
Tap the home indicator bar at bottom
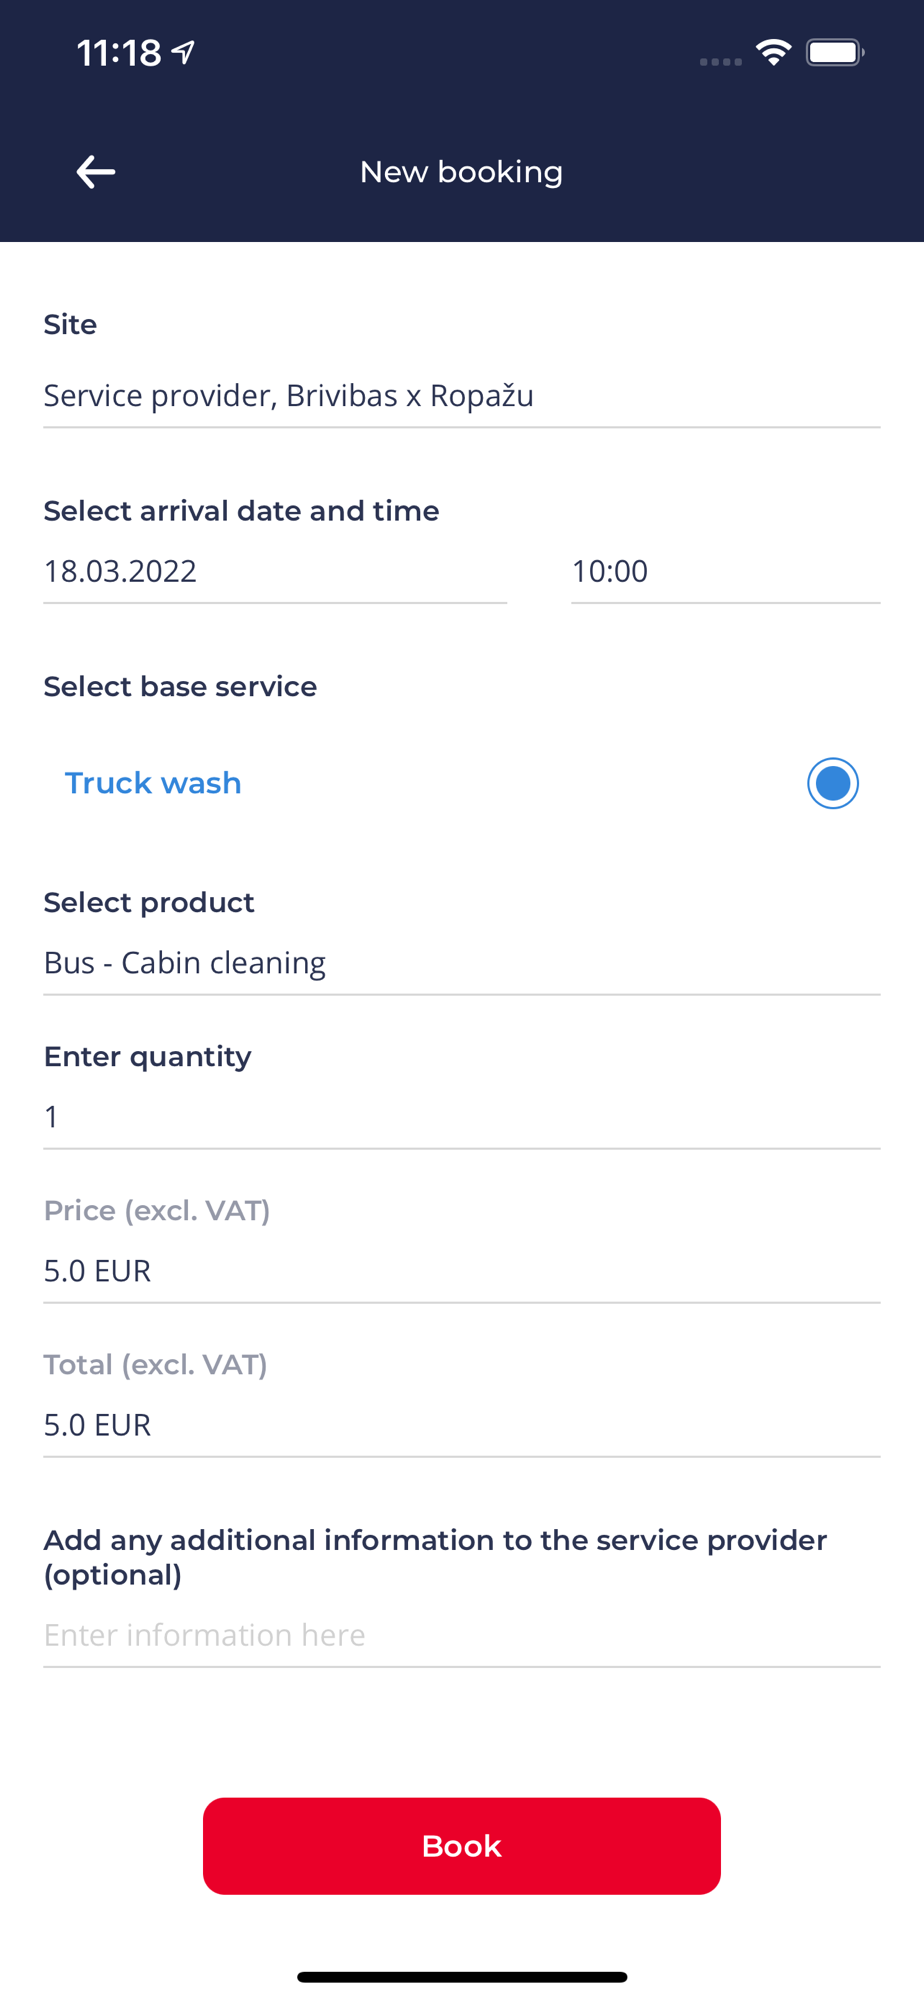pyautogui.click(x=461, y=1977)
